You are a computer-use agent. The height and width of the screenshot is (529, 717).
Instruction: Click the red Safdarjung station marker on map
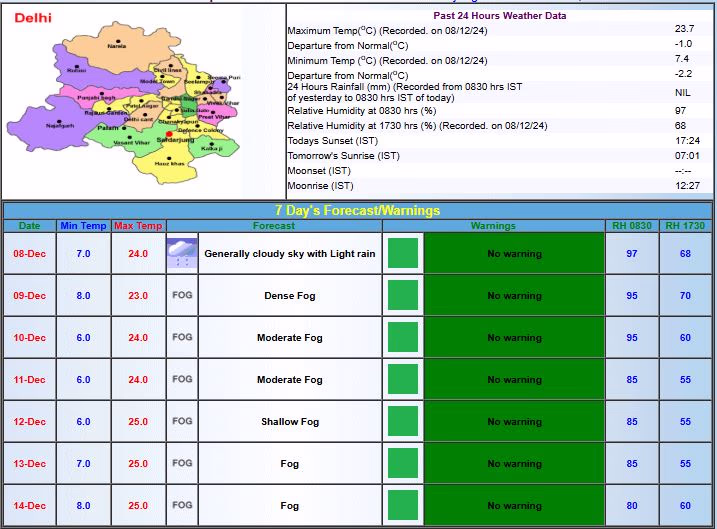click(171, 133)
